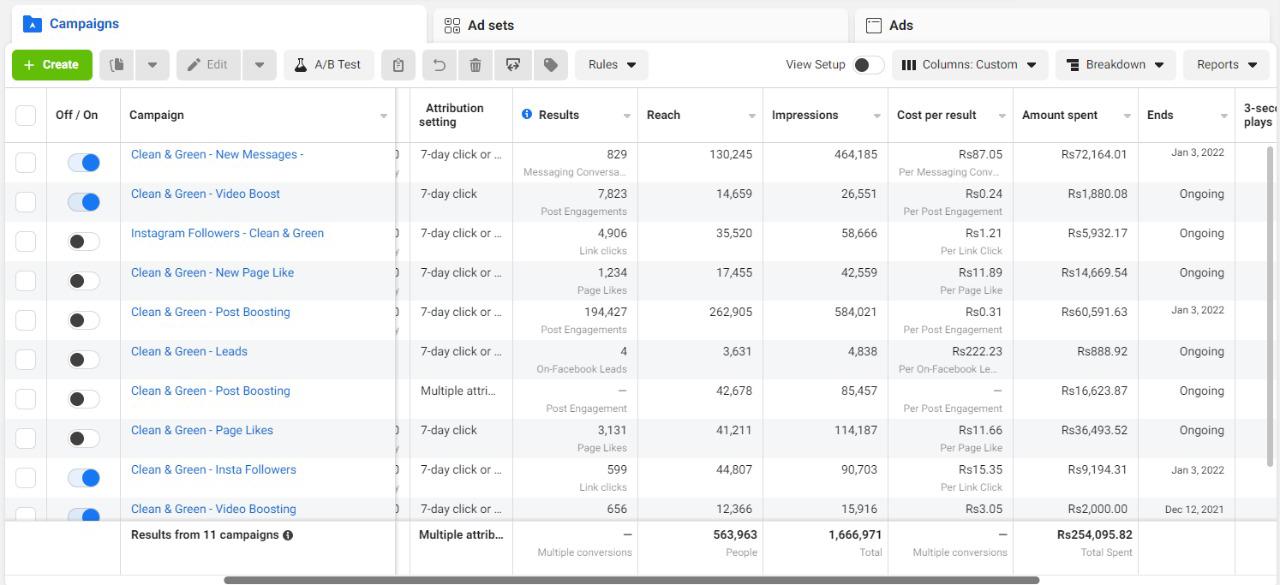Open dropdown arrow next to duplicate button
Viewport: 1280px width, 585px height.
[152, 65]
